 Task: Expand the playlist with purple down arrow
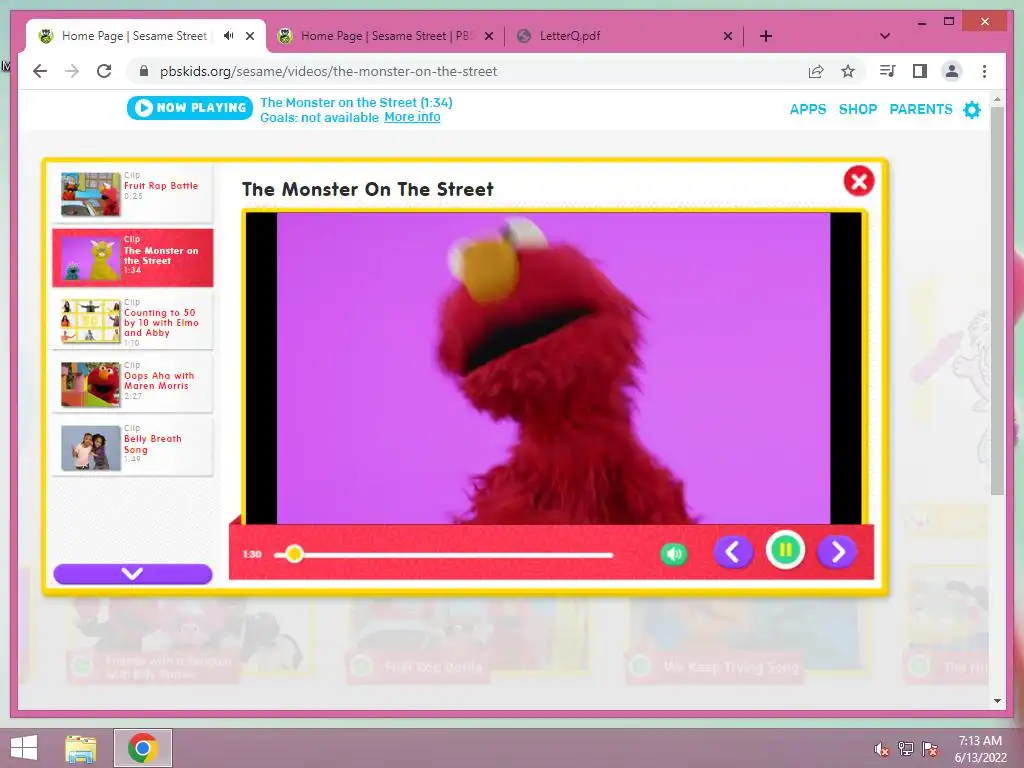[133, 574]
